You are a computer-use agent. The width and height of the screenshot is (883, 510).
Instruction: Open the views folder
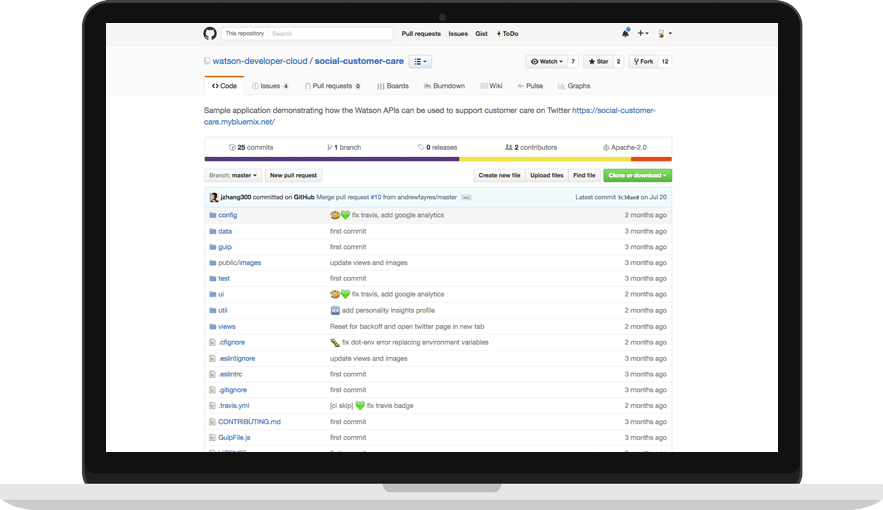227,326
